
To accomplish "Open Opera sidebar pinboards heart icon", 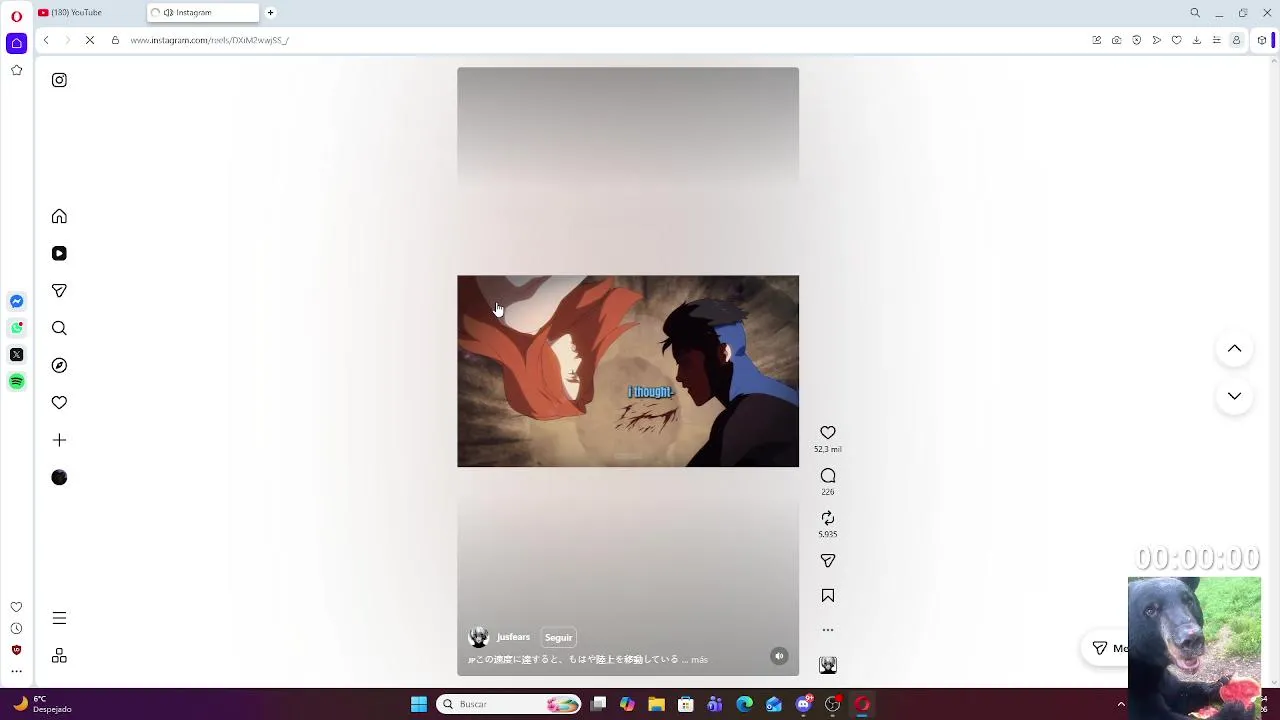I will click(x=16, y=607).
